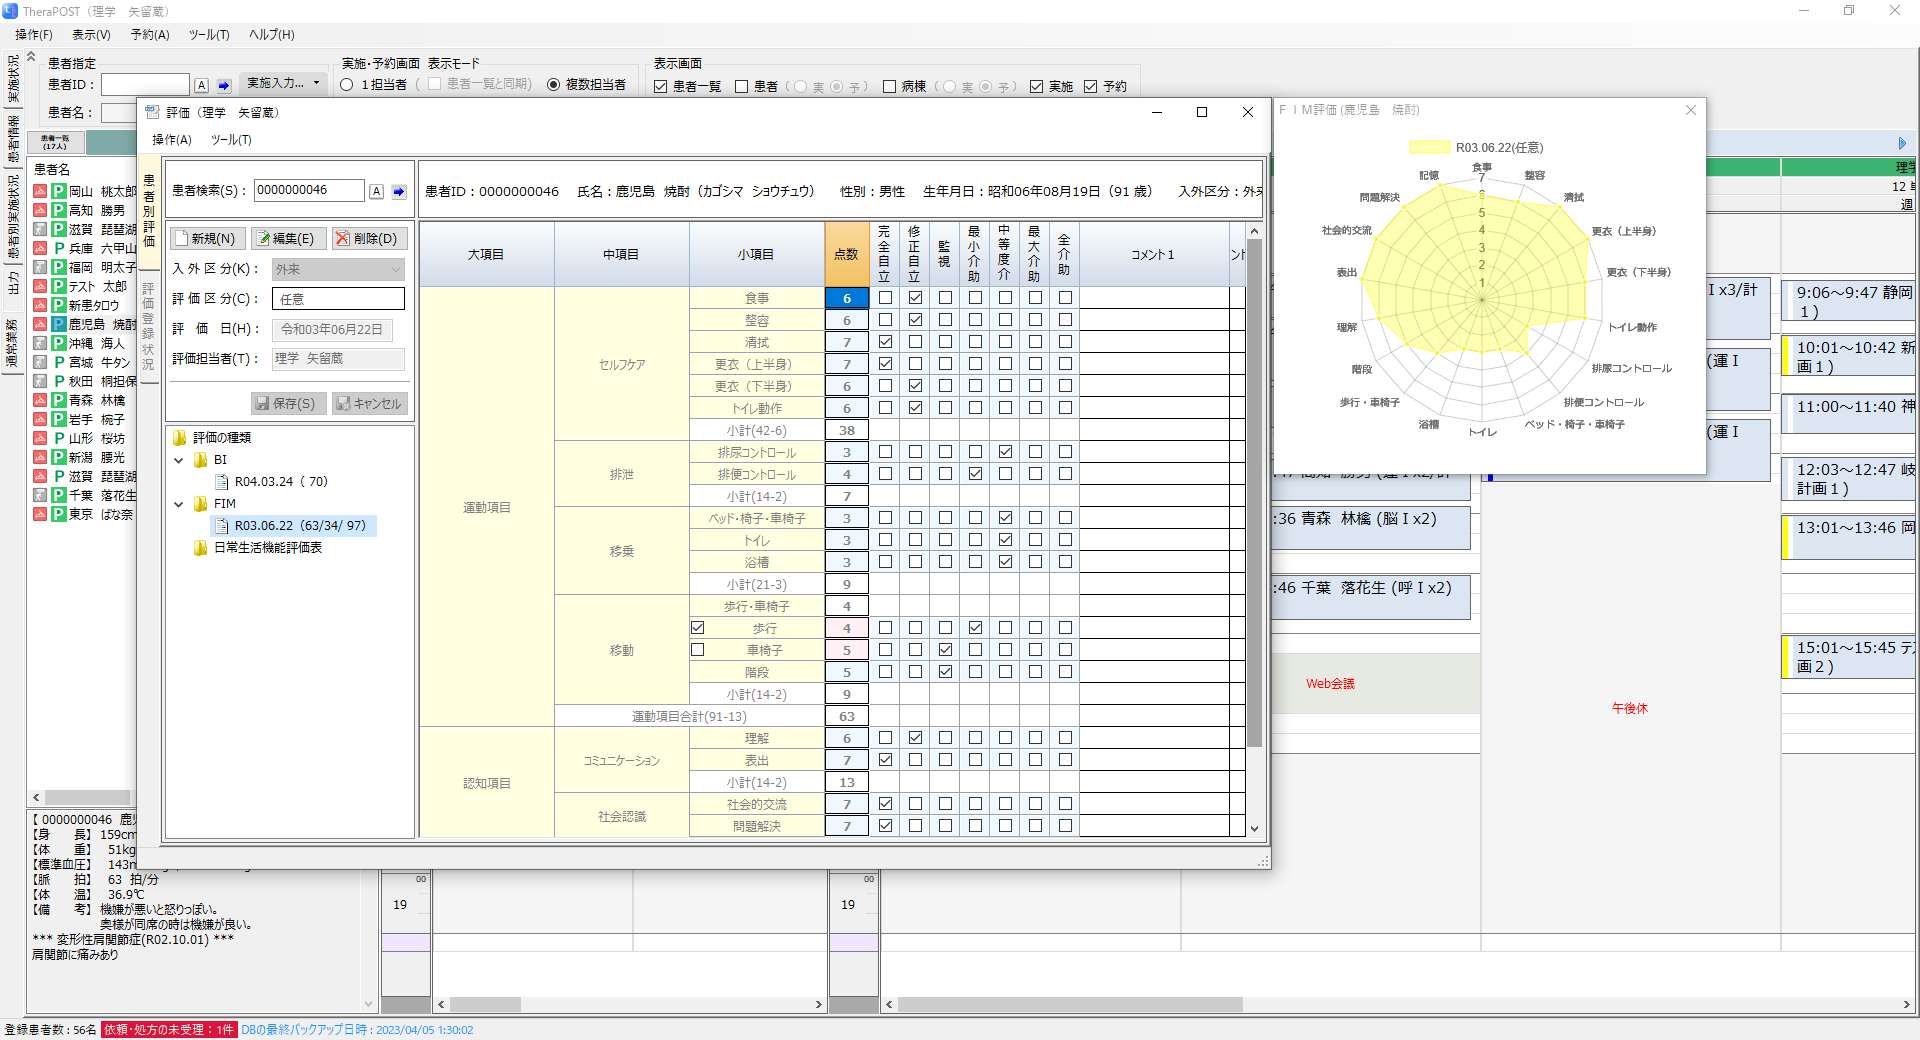Click grid scrollbar up arrow
1920x1040 pixels.
point(1254,231)
